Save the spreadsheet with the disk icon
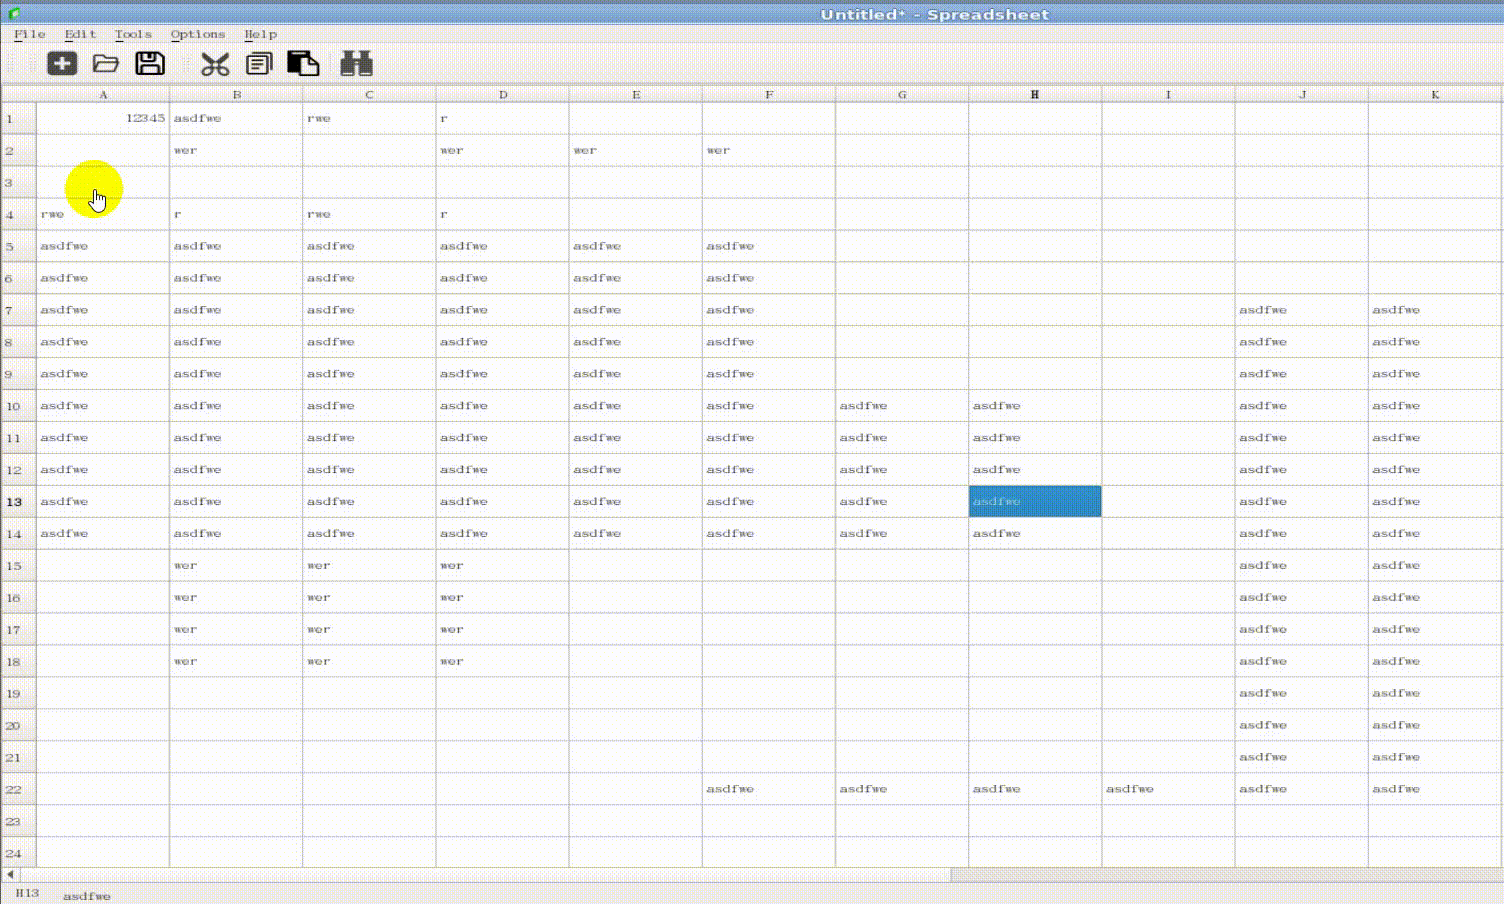Image resolution: width=1504 pixels, height=904 pixels. (150, 62)
